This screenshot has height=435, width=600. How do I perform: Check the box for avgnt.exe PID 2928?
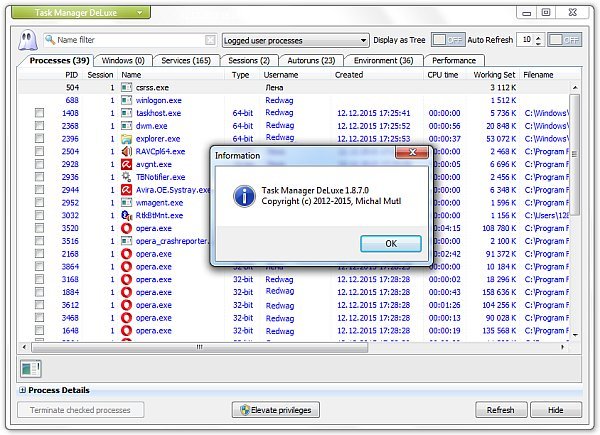coord(39,164)
